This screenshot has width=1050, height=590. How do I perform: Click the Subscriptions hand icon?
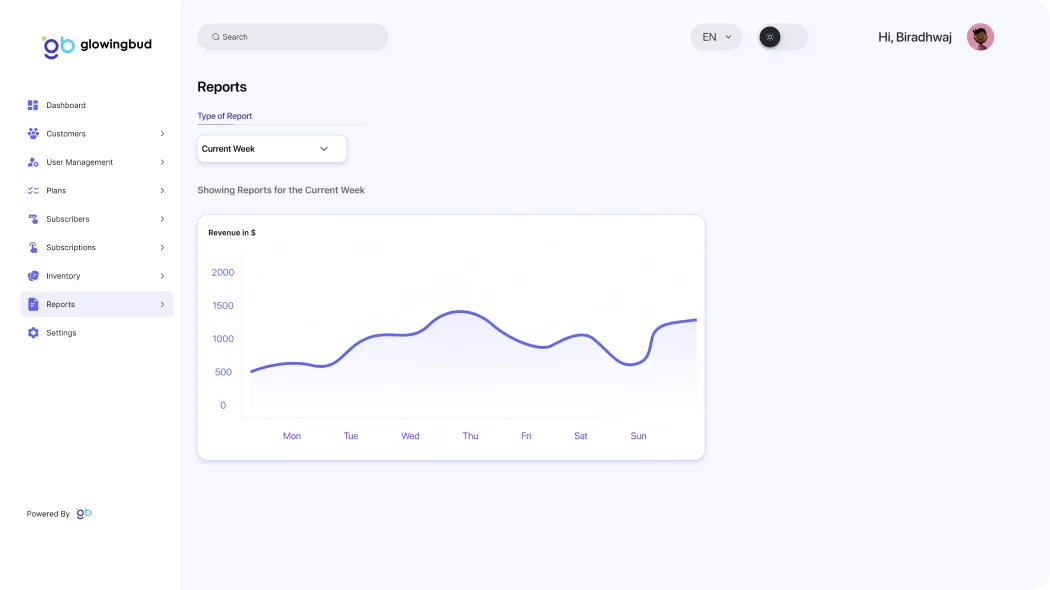coord(33,248)
